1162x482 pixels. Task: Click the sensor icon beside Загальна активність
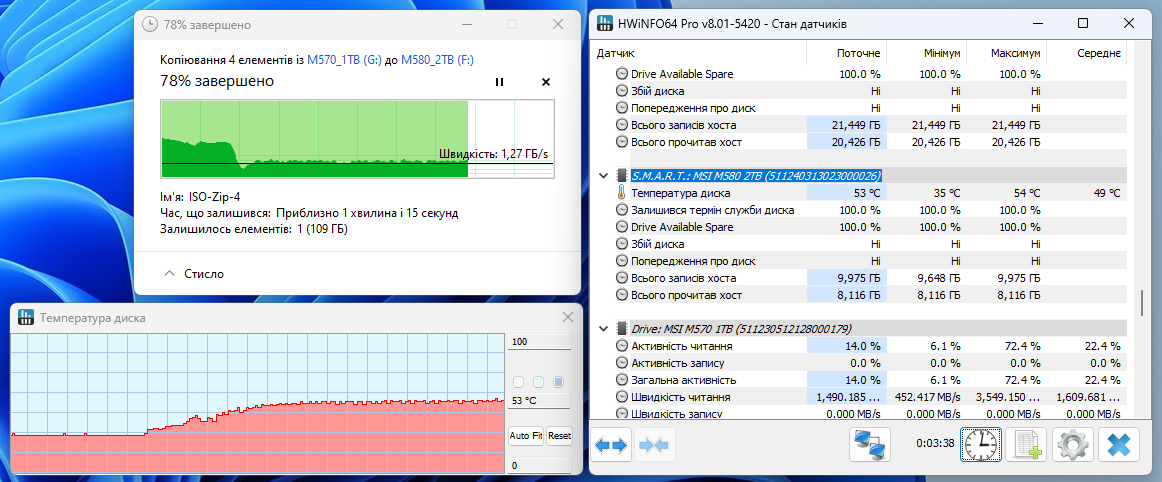[x=621, y=380]
